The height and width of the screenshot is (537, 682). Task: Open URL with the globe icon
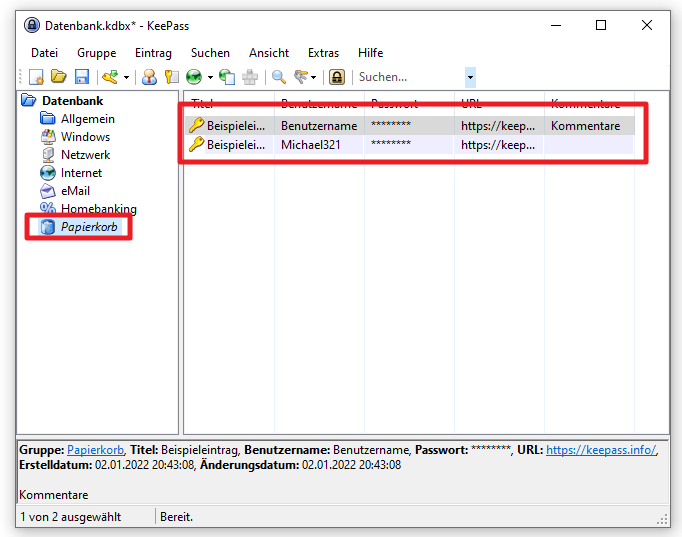point(194,77)
